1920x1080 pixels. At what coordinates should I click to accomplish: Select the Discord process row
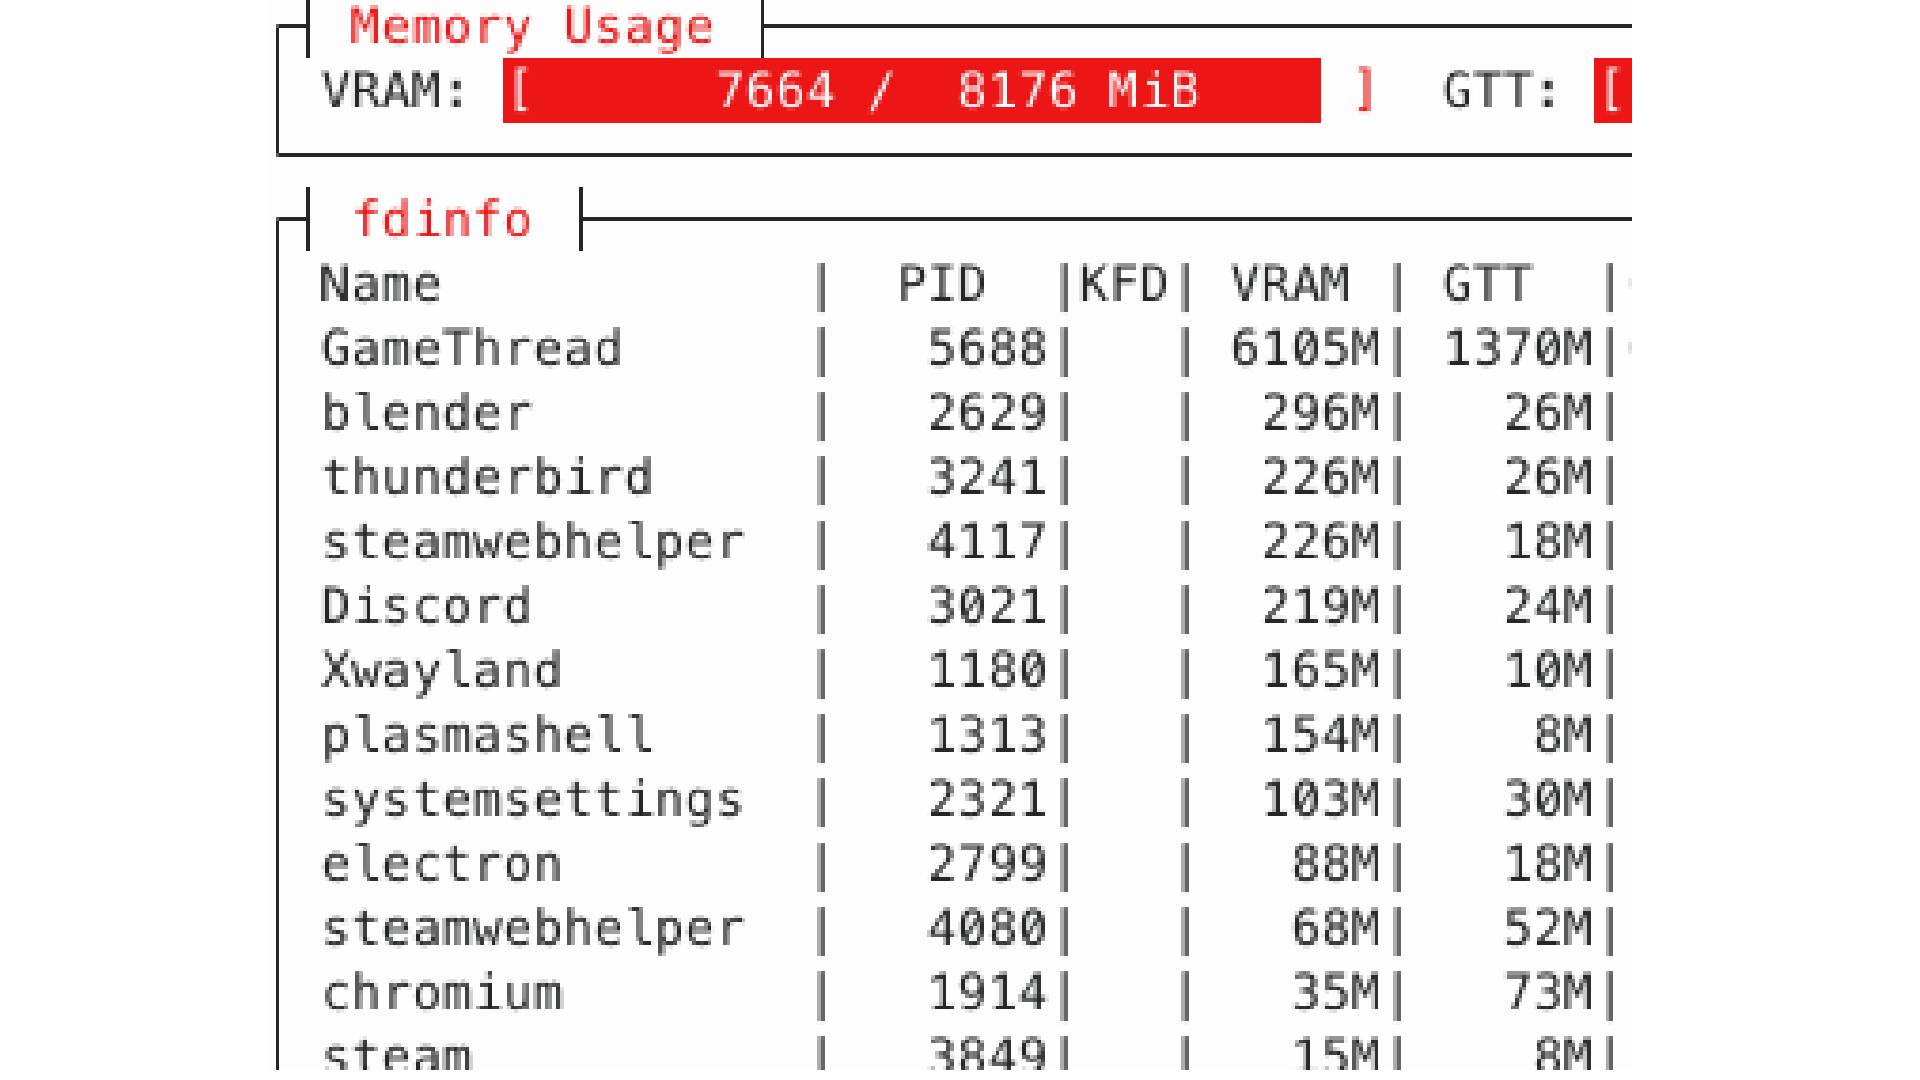coord(425,605)
